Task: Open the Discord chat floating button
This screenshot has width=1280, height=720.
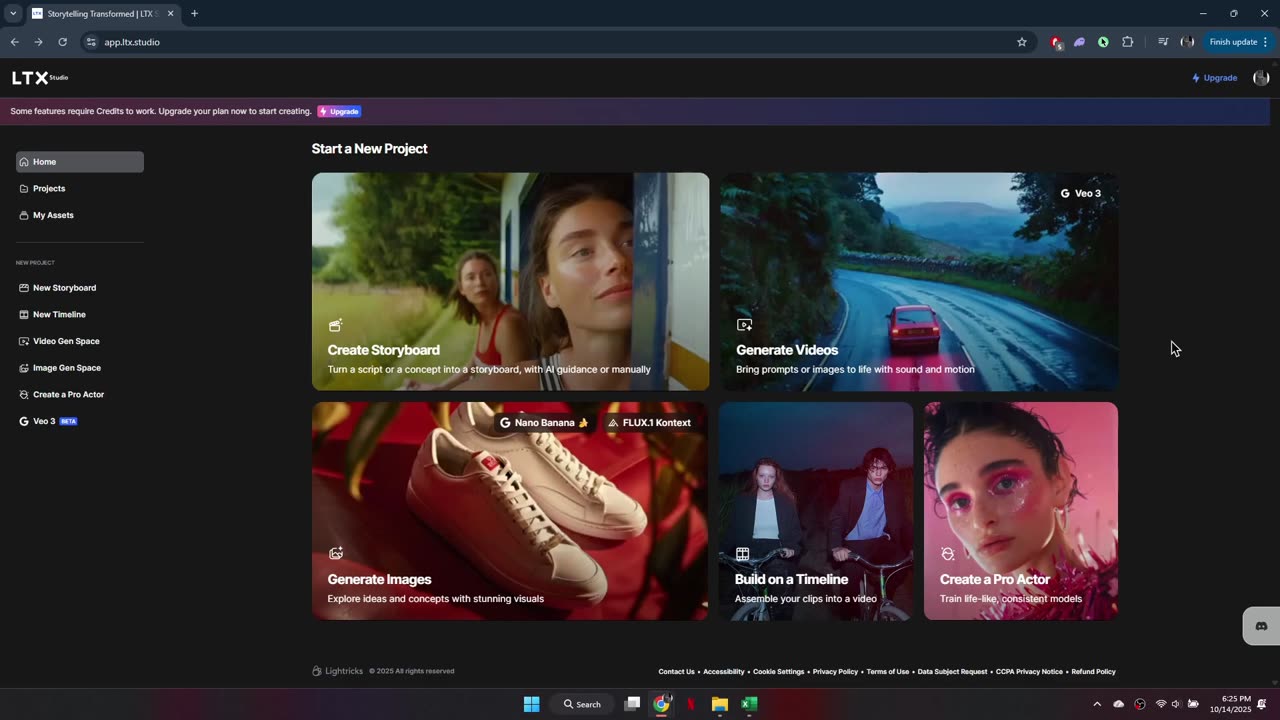Action: point(1261,626)
